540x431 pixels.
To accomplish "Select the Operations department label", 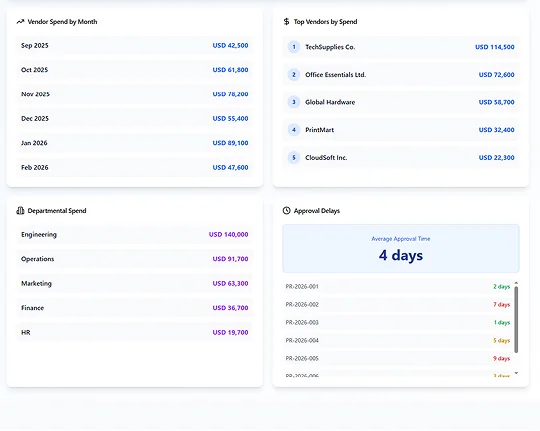I will [x=38, y=259].
